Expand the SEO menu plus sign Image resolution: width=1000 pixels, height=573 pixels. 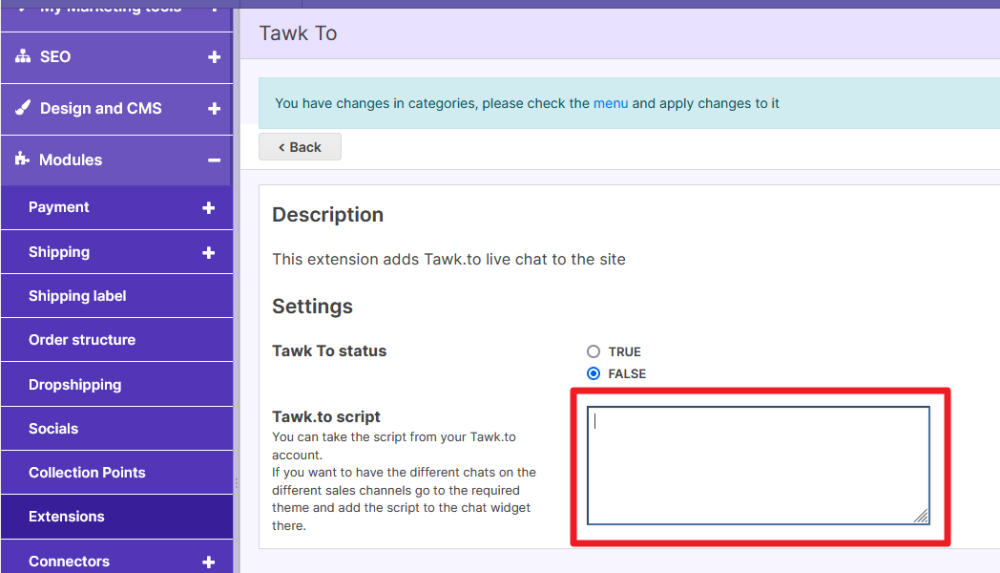click(214, 57)
